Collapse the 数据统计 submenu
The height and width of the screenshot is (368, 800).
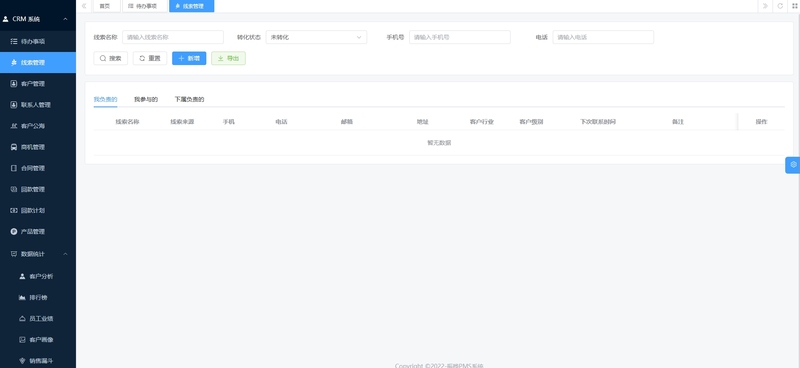point(65,254)
